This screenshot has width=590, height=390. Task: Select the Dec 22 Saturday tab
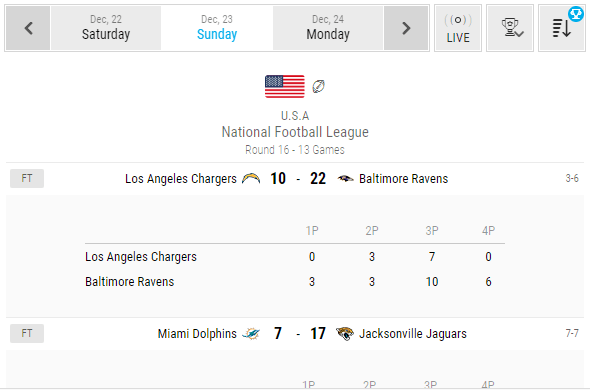[106, 28]
